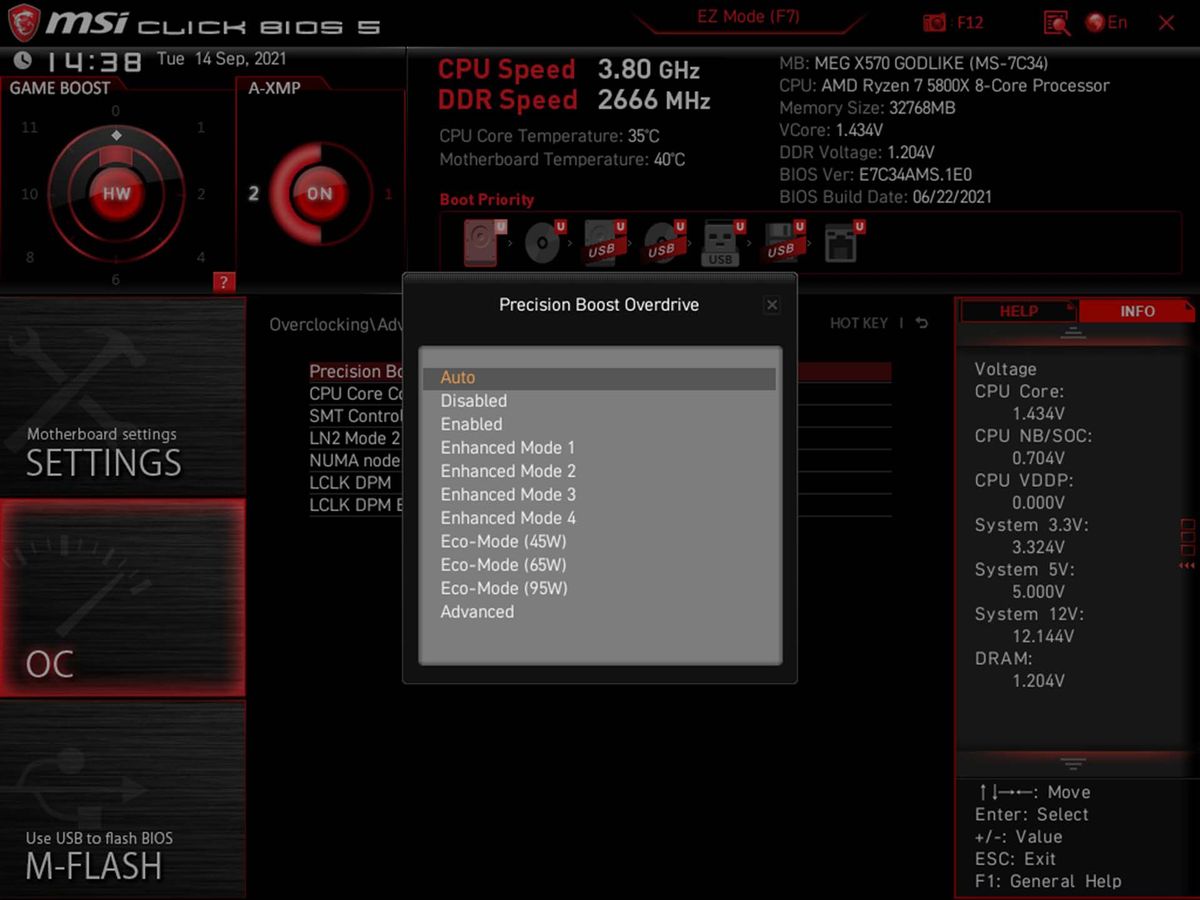The width and height of the screenshot is (1200, 900).
Task: Click the screenshot camera F12 icon
Action: 935,22
